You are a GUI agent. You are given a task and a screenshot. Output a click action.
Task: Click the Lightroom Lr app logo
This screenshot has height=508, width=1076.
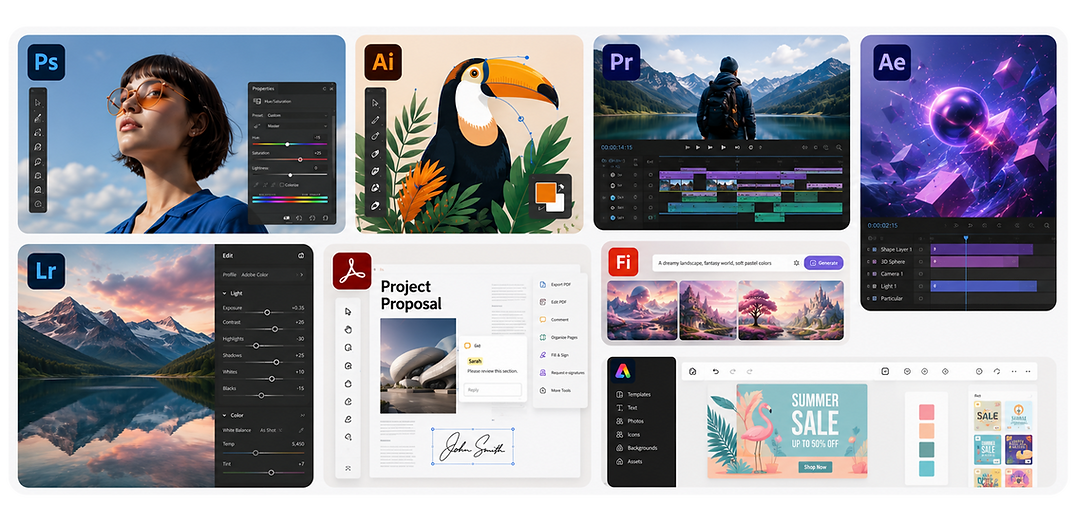click(x=46, y=270)
